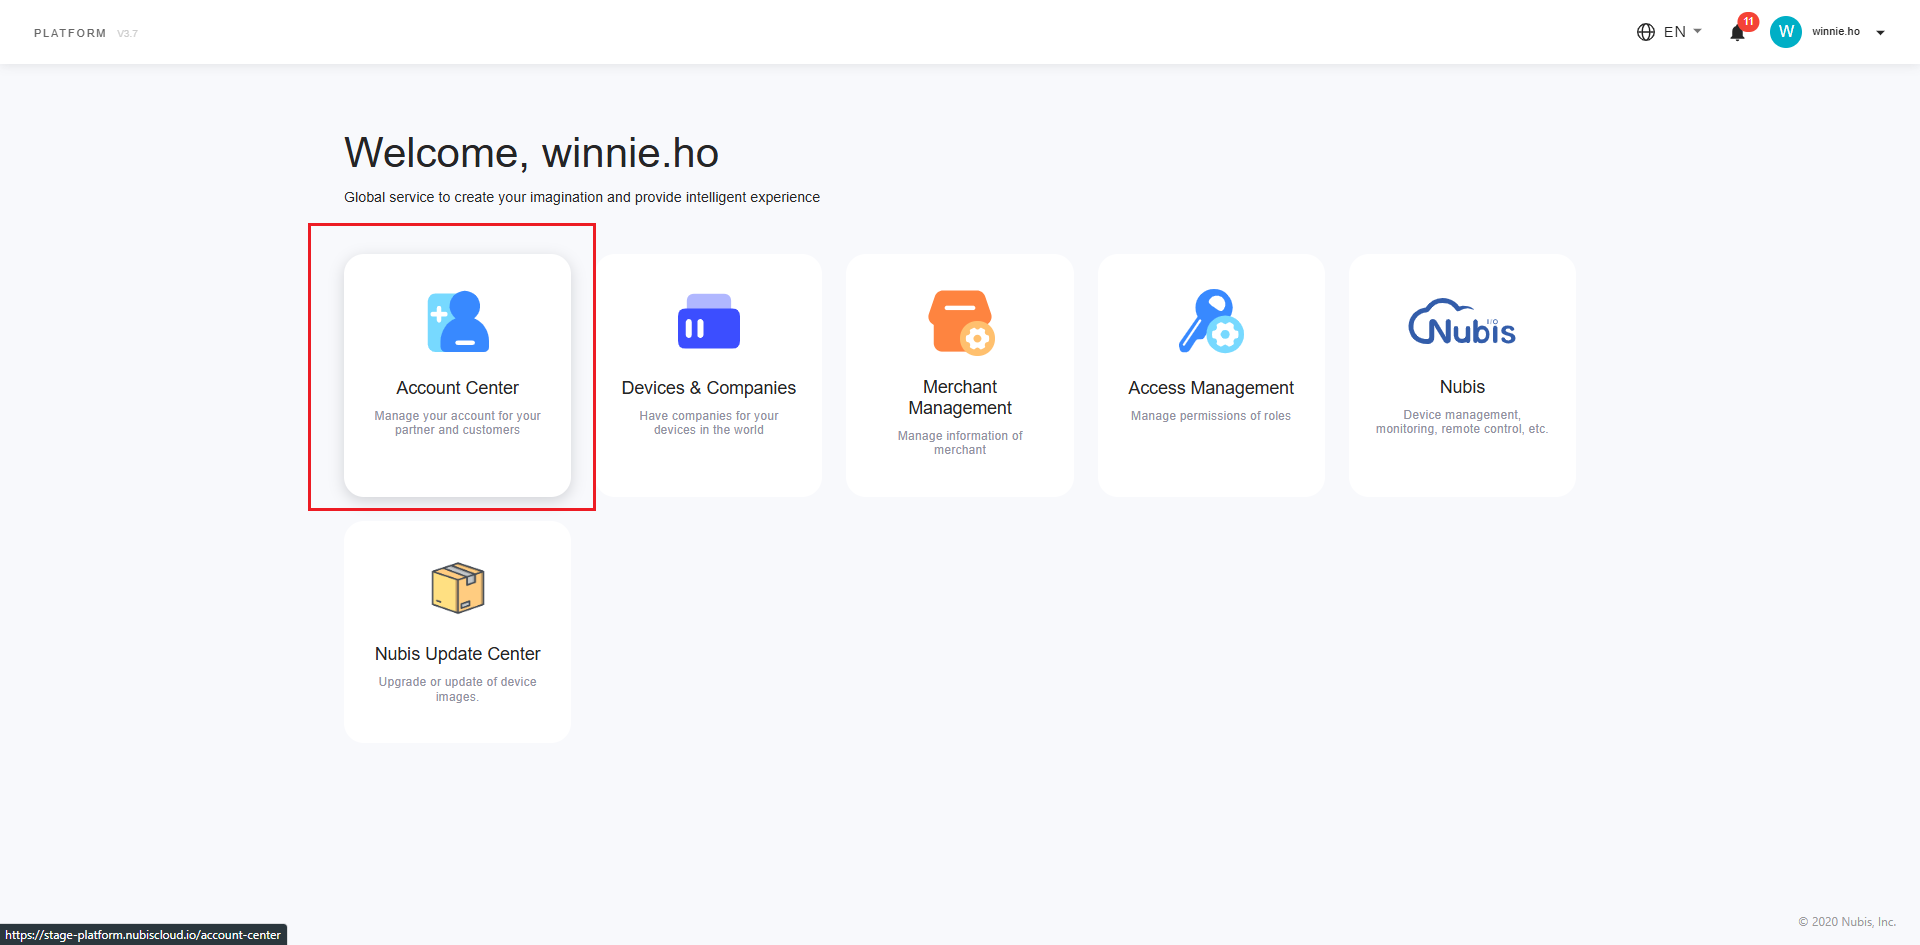Click the Nubis cloud logo

point(1462,322)
